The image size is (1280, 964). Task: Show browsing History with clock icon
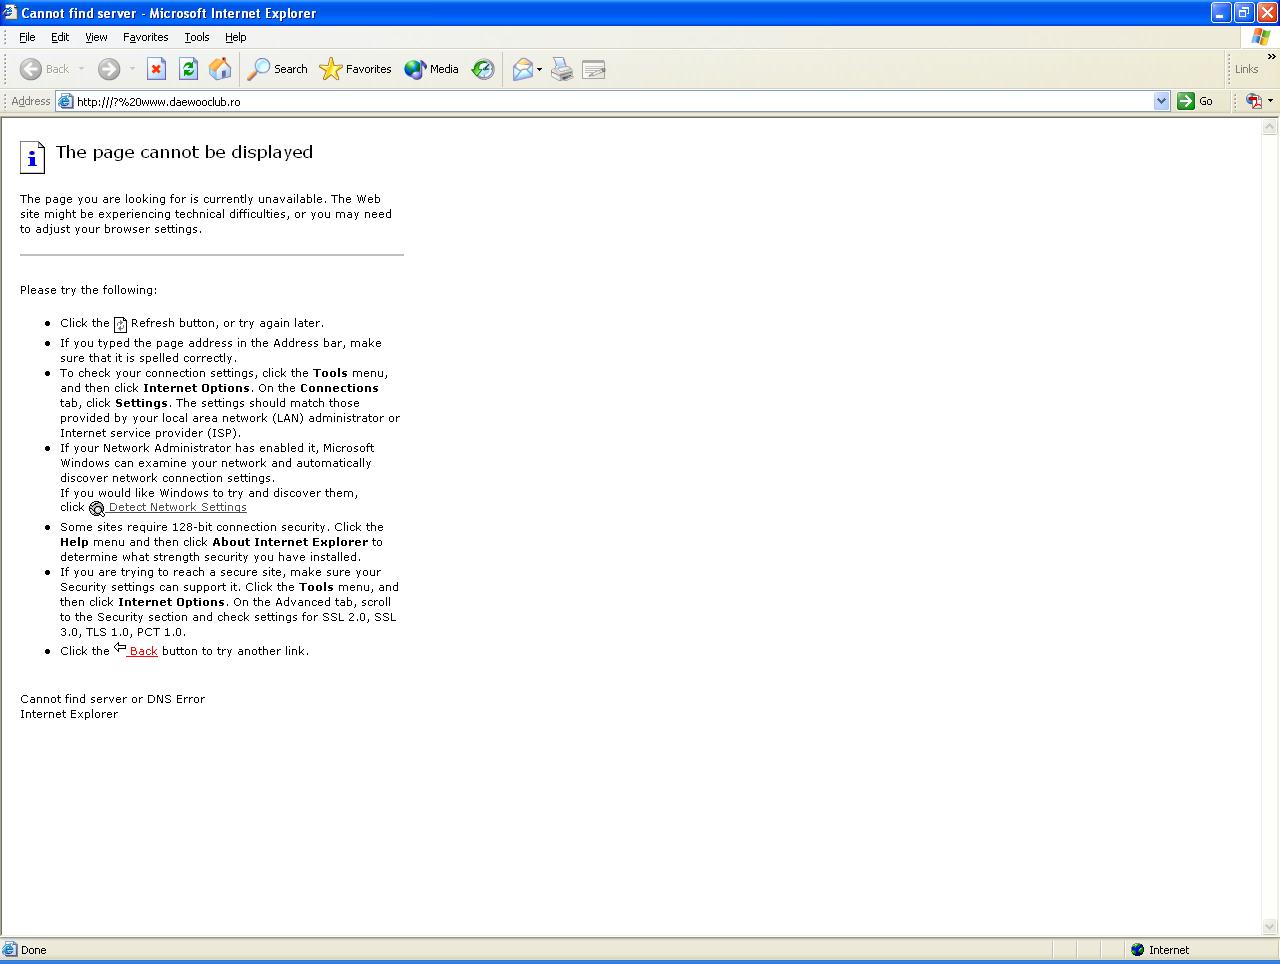pos(483,69)
